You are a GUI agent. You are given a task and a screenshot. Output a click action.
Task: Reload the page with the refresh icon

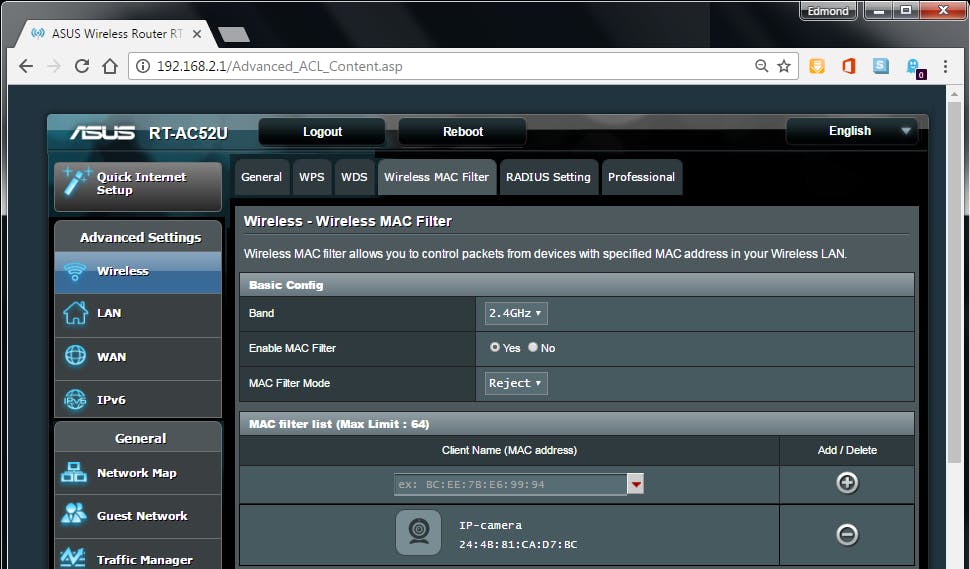82,66
